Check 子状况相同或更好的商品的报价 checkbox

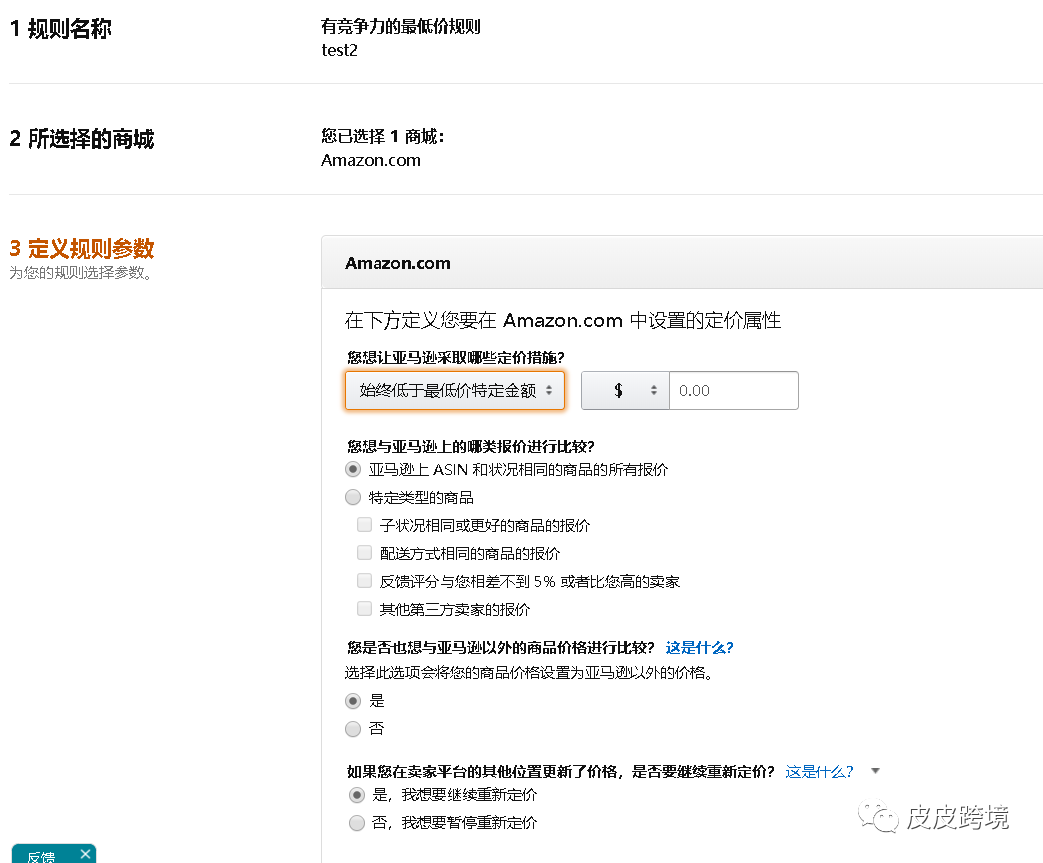365,525
